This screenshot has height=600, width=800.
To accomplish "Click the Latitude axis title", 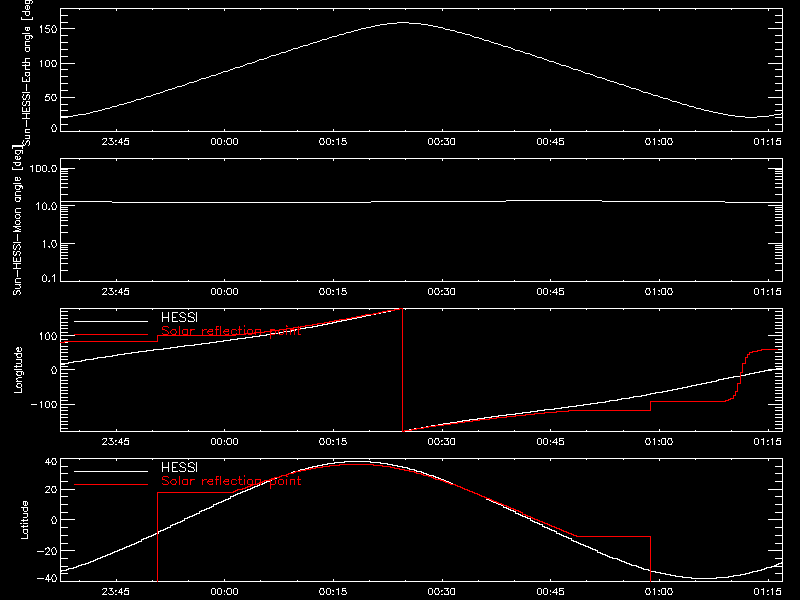I will pyautogui.click(x=24, y=520).
